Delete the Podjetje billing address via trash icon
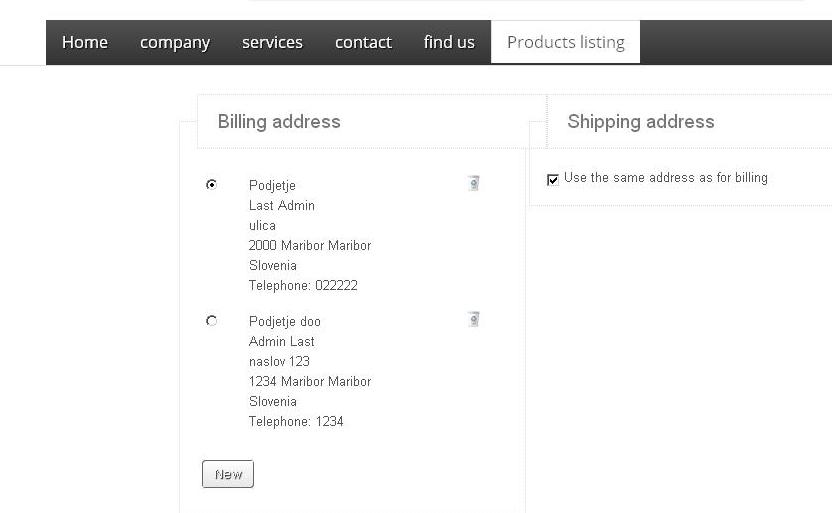The width and height of the screenshot is (832, 513). [473, 183]
